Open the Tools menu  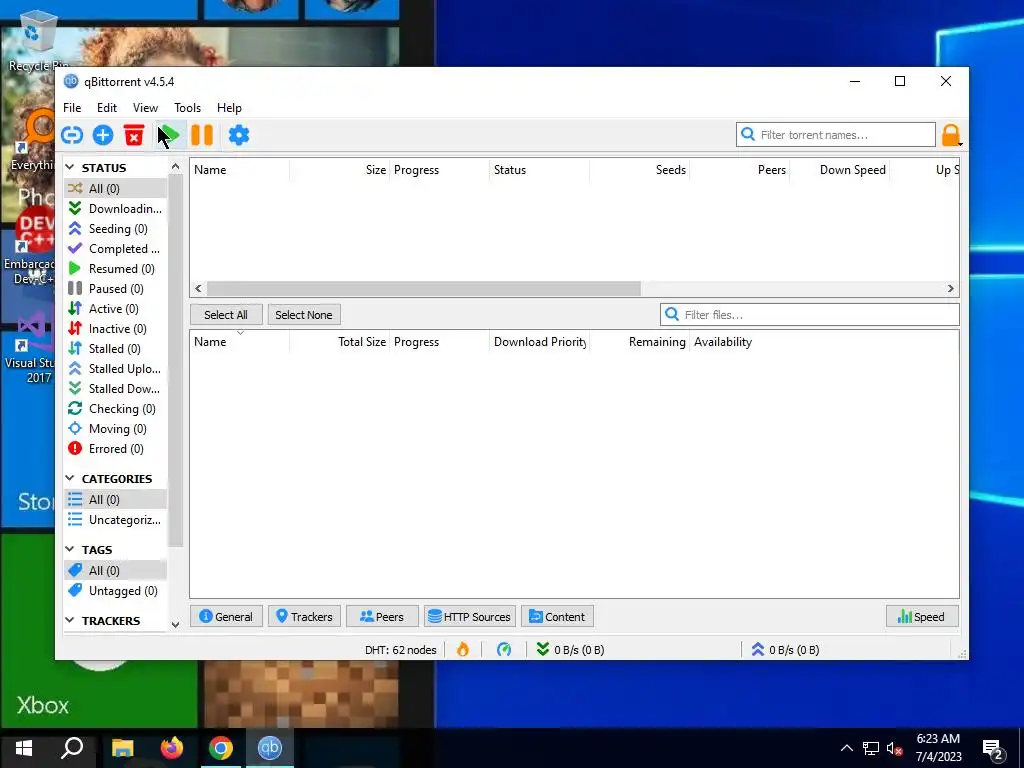(x=187, y=108)
